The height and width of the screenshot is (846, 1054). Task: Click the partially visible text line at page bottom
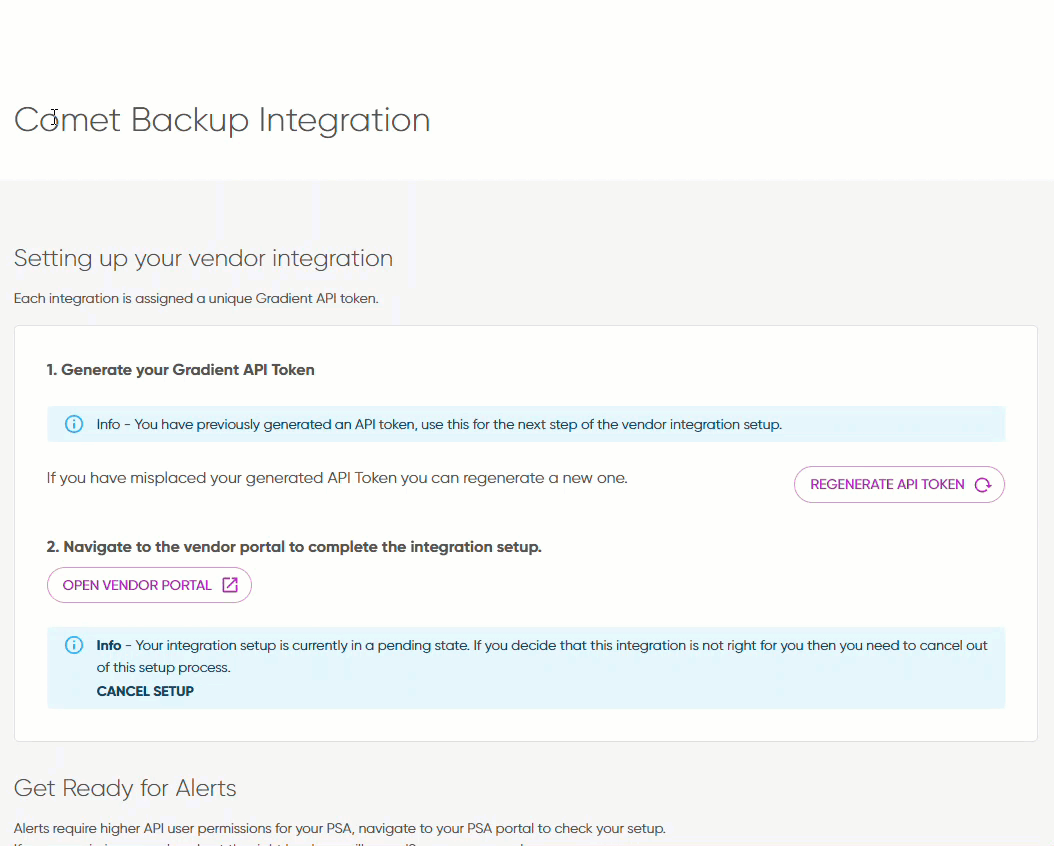click(x=270, y=843)
